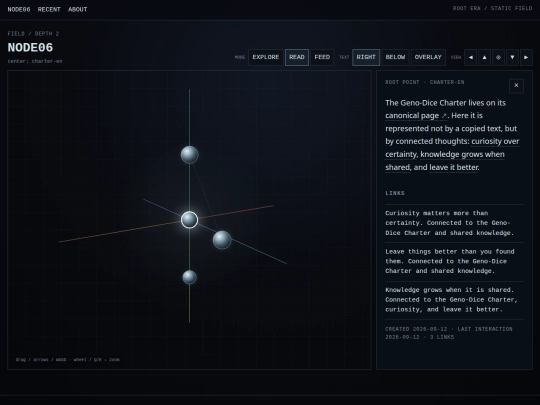Image resolution: width=540 pixels, height=405 pixels.
Task: Open the NODE06 nav item
Action: pos(19,10)
